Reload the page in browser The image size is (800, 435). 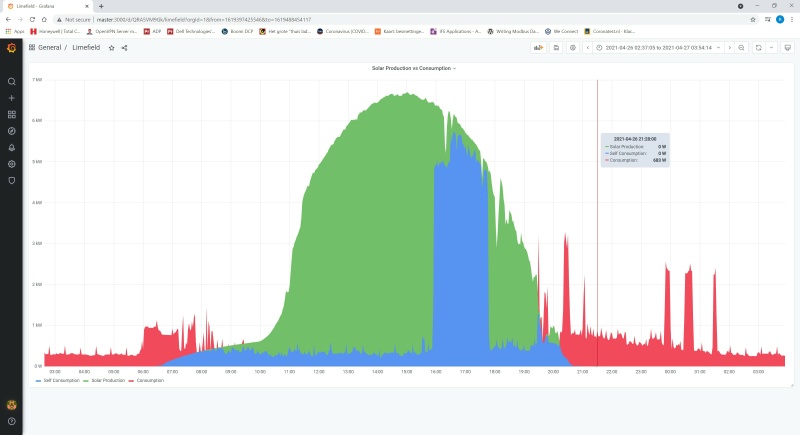pos(32,19)
